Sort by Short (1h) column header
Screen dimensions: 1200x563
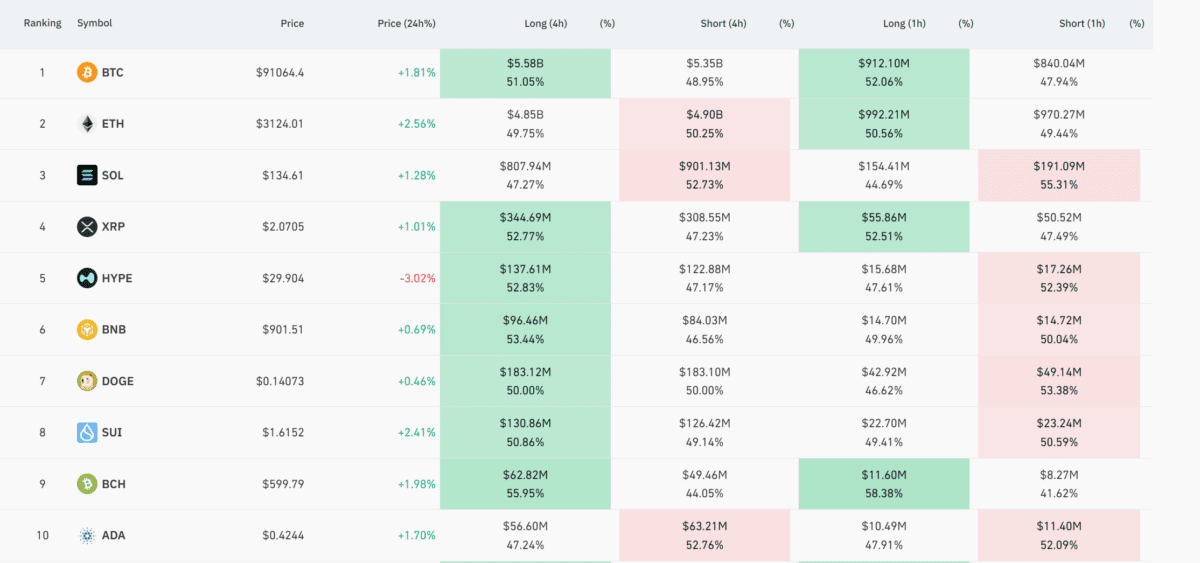click(x=1084, y=23)
